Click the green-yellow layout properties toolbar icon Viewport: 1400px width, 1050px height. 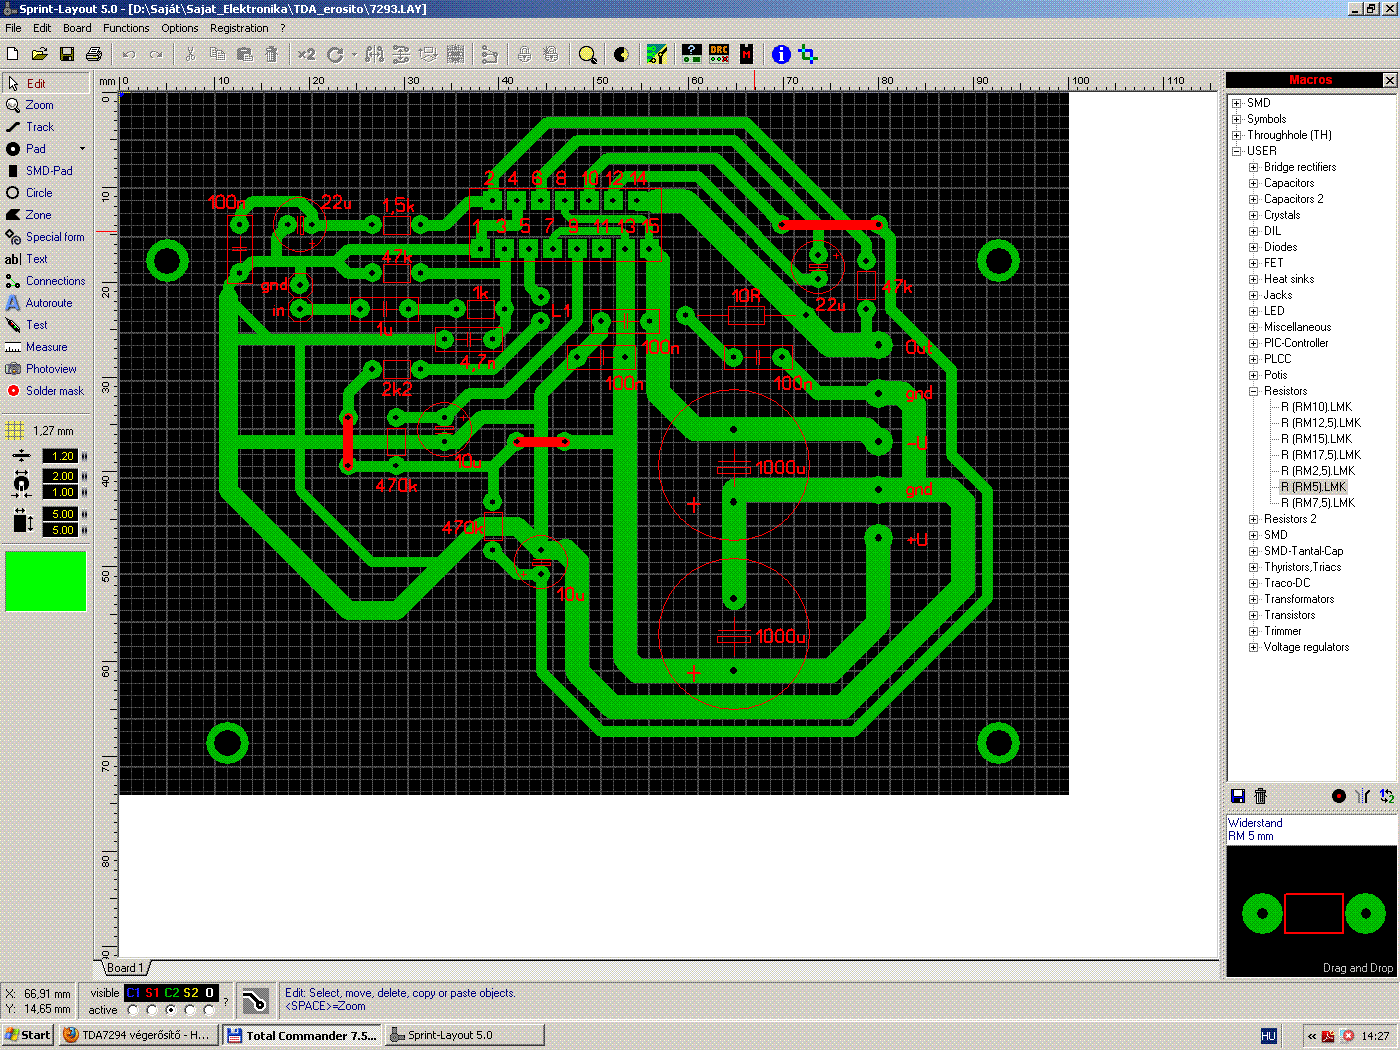[x=657, y=54]
